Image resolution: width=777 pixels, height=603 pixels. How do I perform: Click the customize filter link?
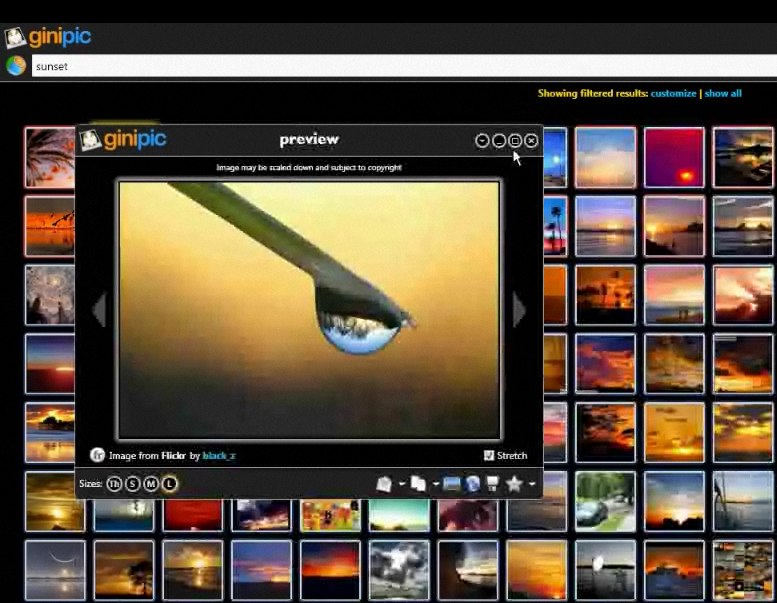click(x=673, y=93)
